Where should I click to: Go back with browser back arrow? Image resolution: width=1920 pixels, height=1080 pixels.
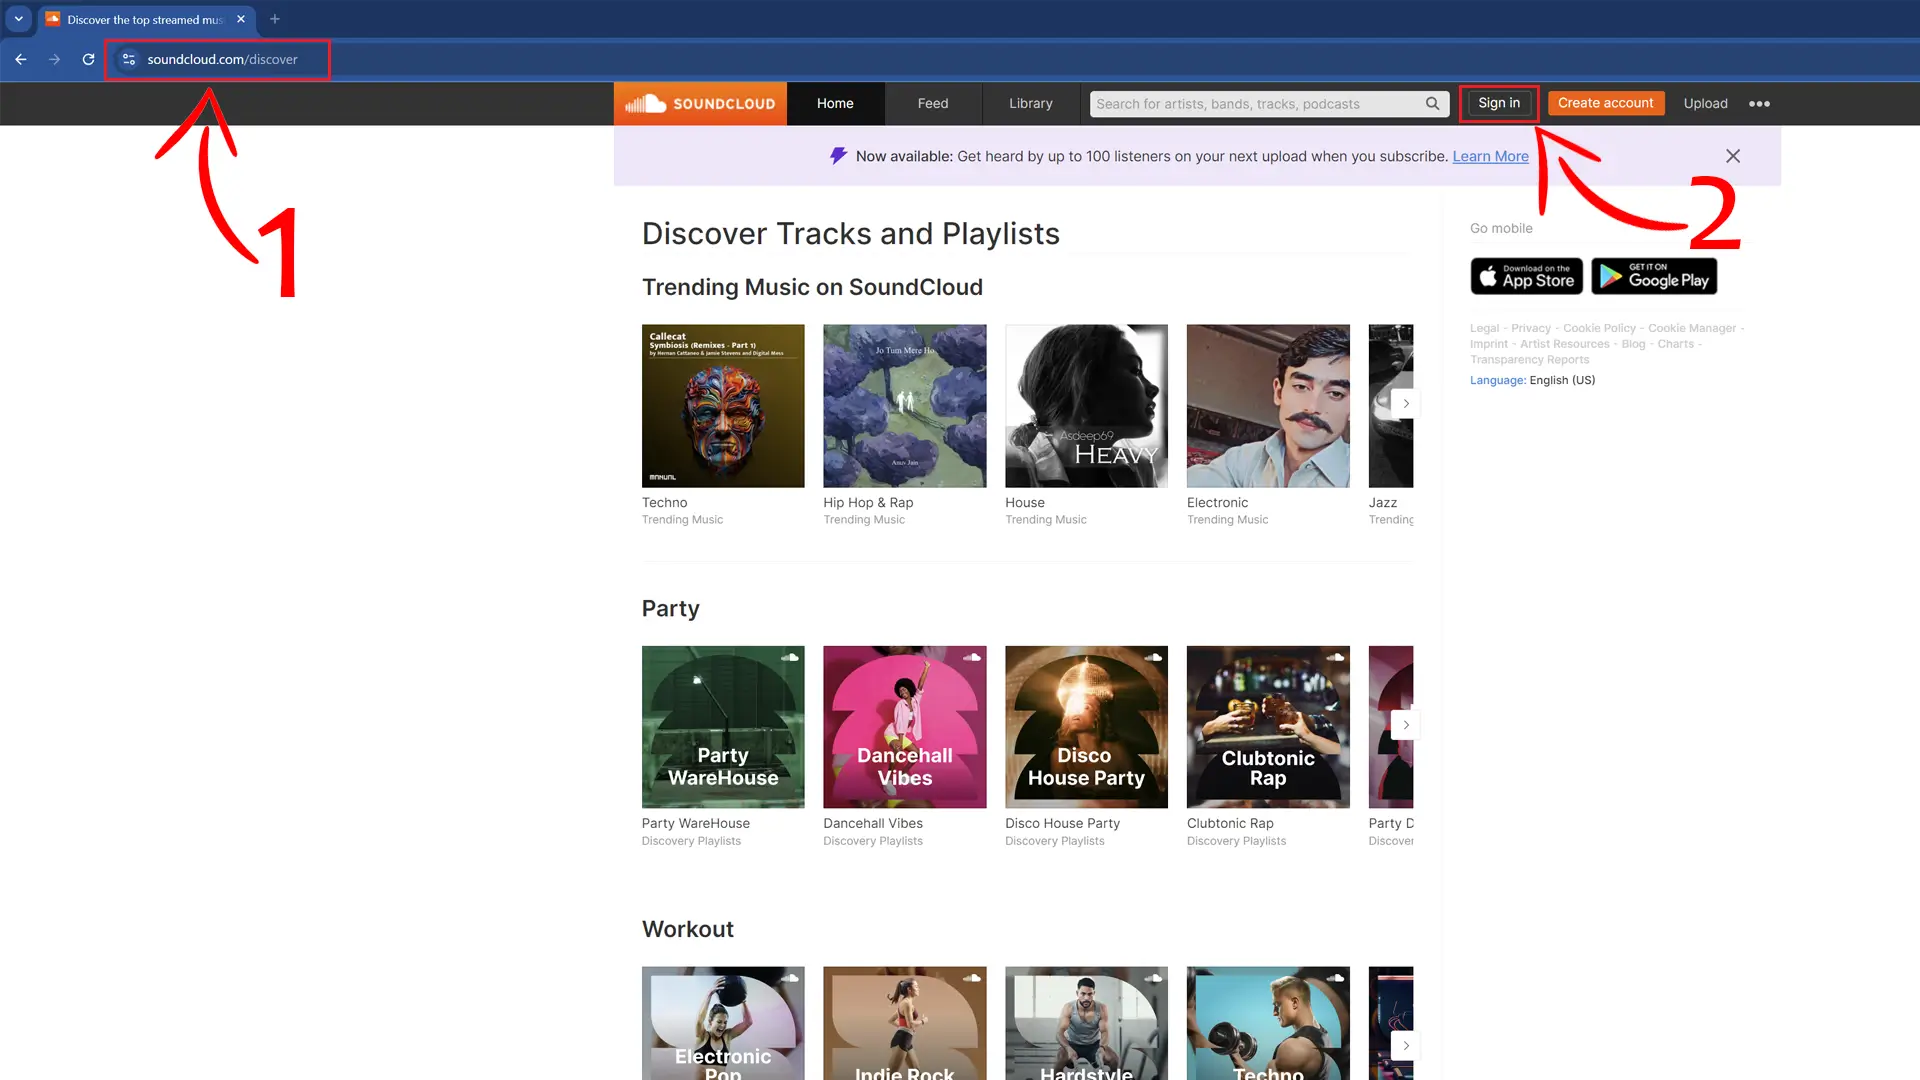click(x=21, y=60)
